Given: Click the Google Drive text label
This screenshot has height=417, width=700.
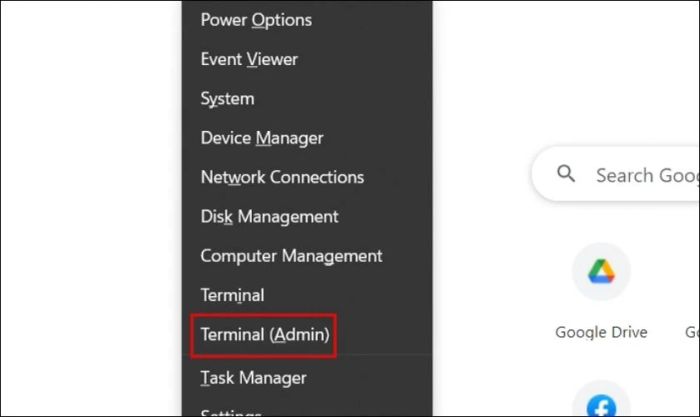Looking at the screenshot, I should point(601,332).
